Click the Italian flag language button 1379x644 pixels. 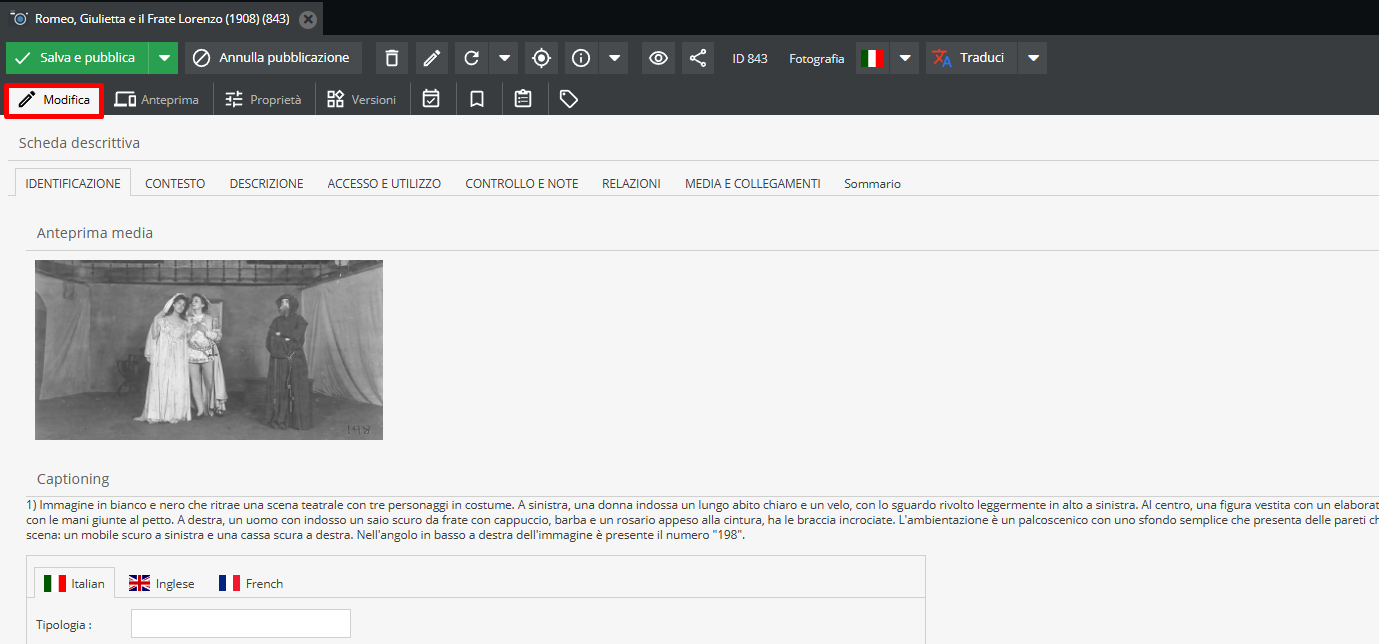click(x=873, y=58)
